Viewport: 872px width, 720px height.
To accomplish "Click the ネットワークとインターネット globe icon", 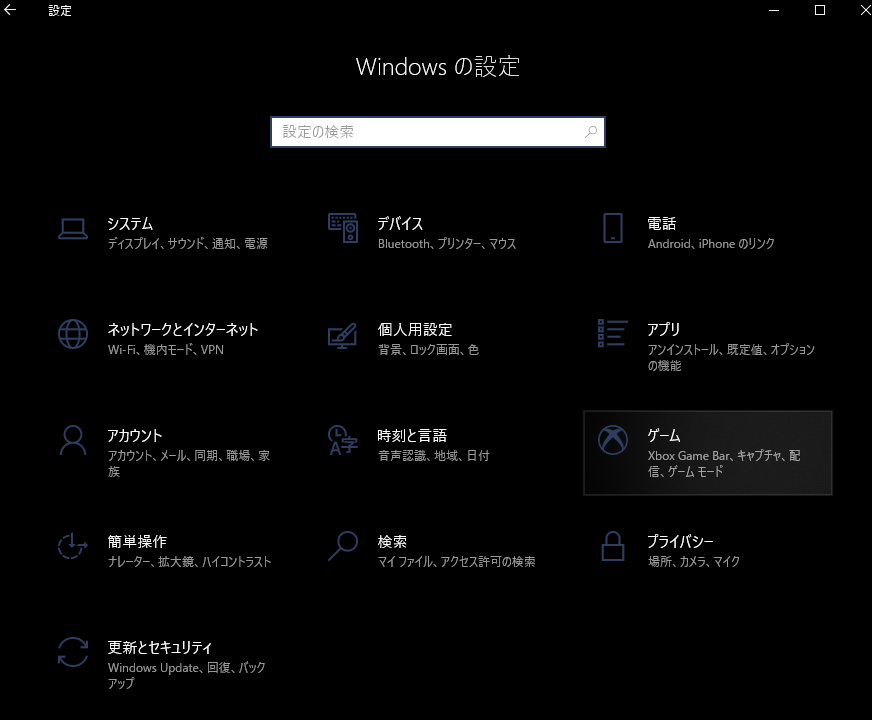I will point(73,334).
